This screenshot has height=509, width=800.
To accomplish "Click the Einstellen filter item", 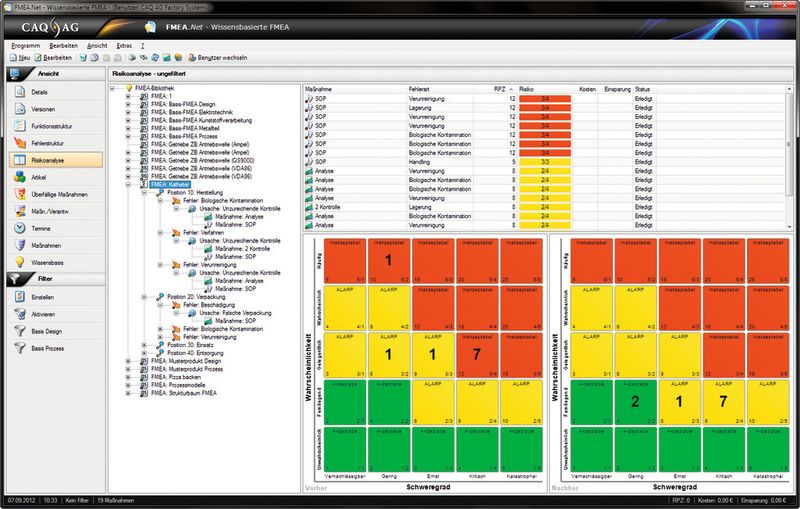I will click(56, 297).
